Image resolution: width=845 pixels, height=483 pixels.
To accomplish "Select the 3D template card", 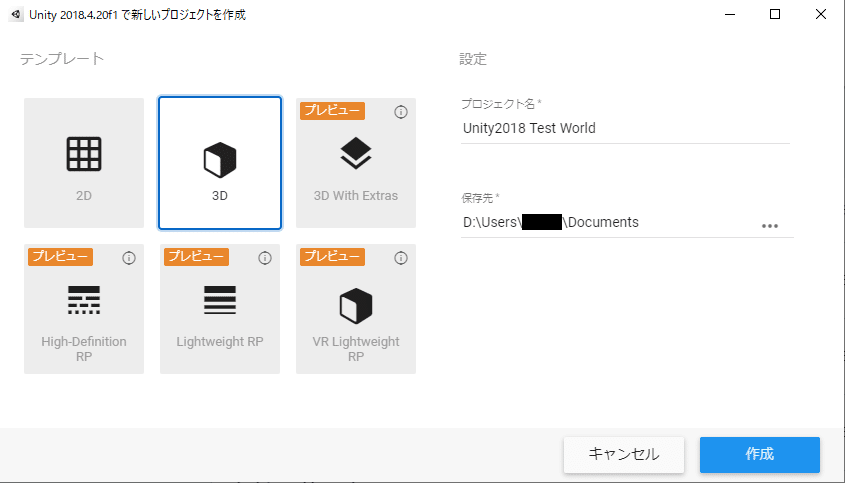I will tap(220, 163).
